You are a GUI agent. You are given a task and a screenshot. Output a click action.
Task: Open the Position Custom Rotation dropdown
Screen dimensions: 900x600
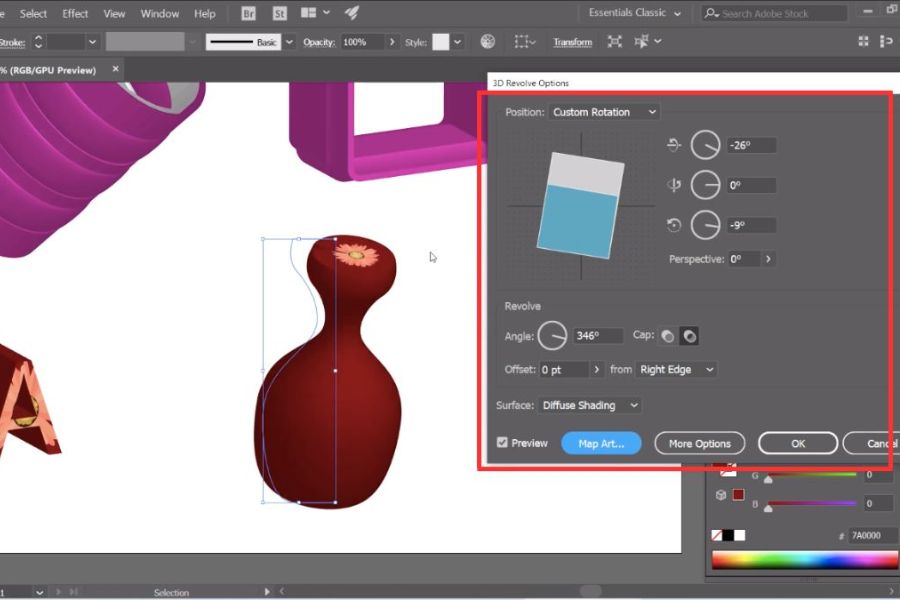click(x=604, y=112)
